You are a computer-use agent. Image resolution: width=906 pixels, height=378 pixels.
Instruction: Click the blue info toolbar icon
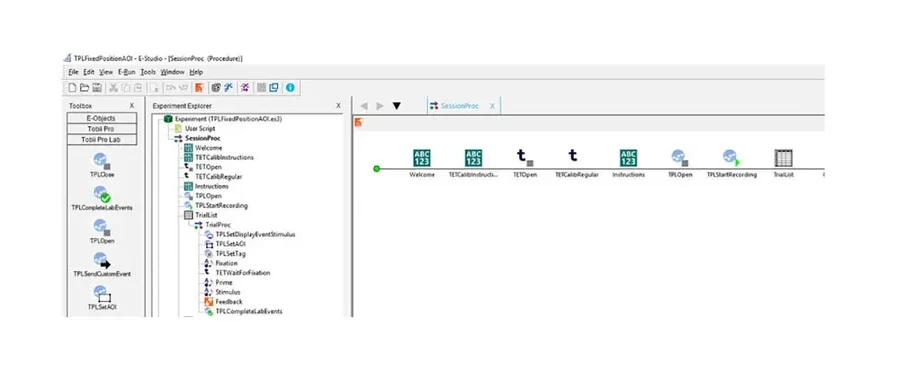(290, 87)
